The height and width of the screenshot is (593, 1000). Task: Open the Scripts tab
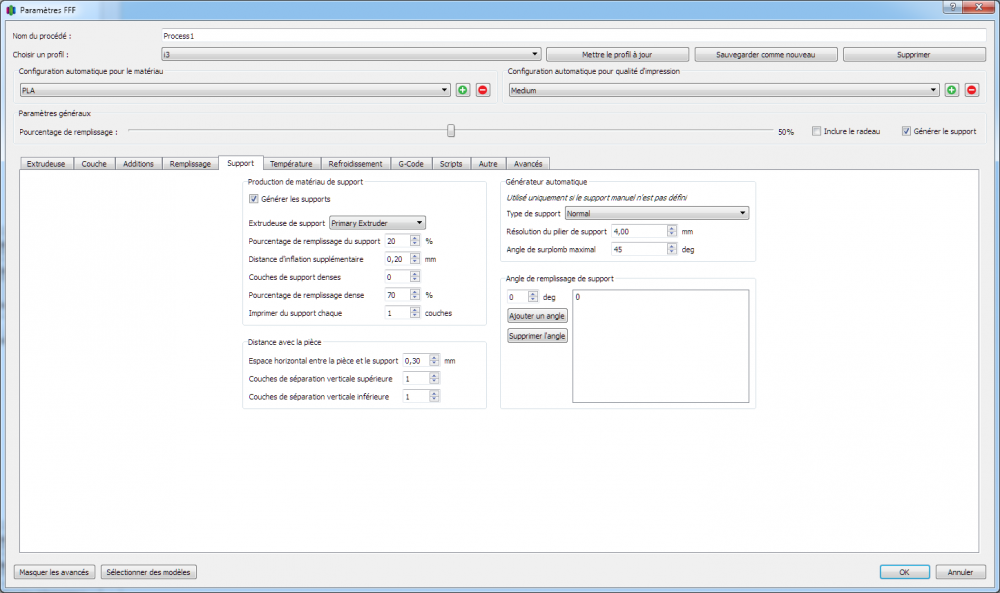pyautogui.click(x=451, y=164)
